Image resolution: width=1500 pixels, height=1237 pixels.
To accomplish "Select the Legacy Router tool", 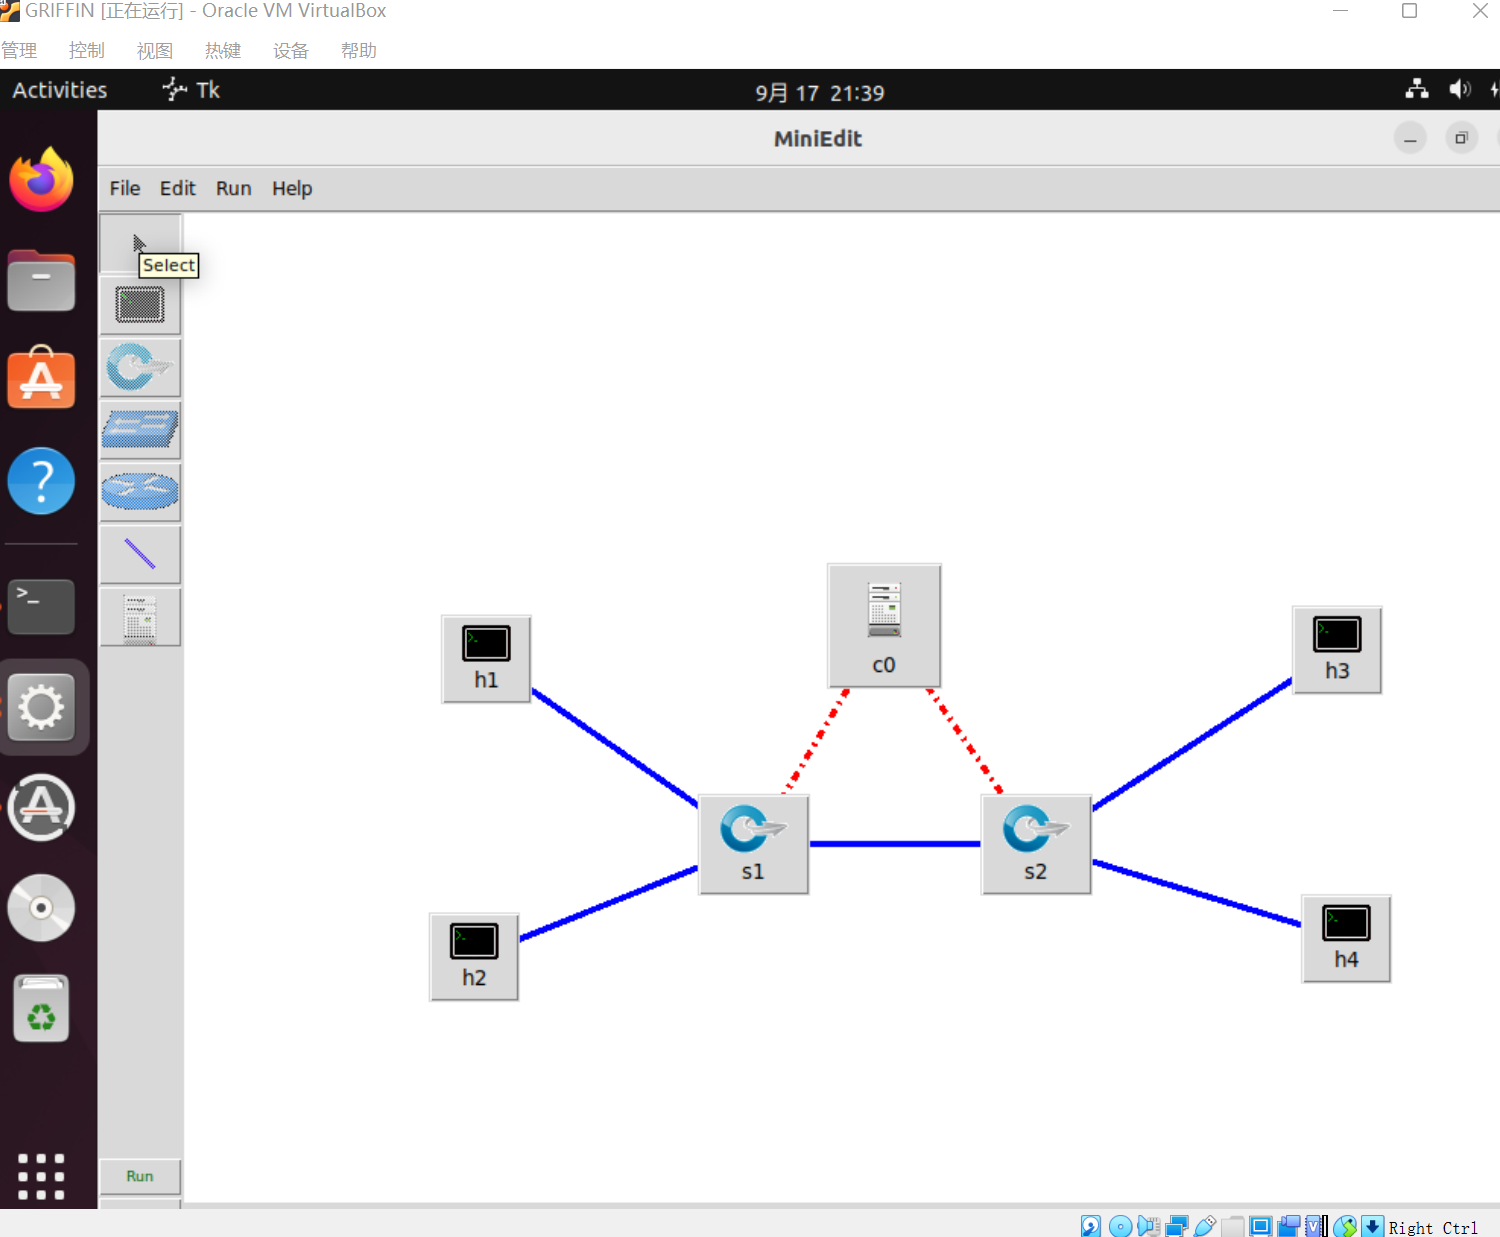I will tap(140, 492).
